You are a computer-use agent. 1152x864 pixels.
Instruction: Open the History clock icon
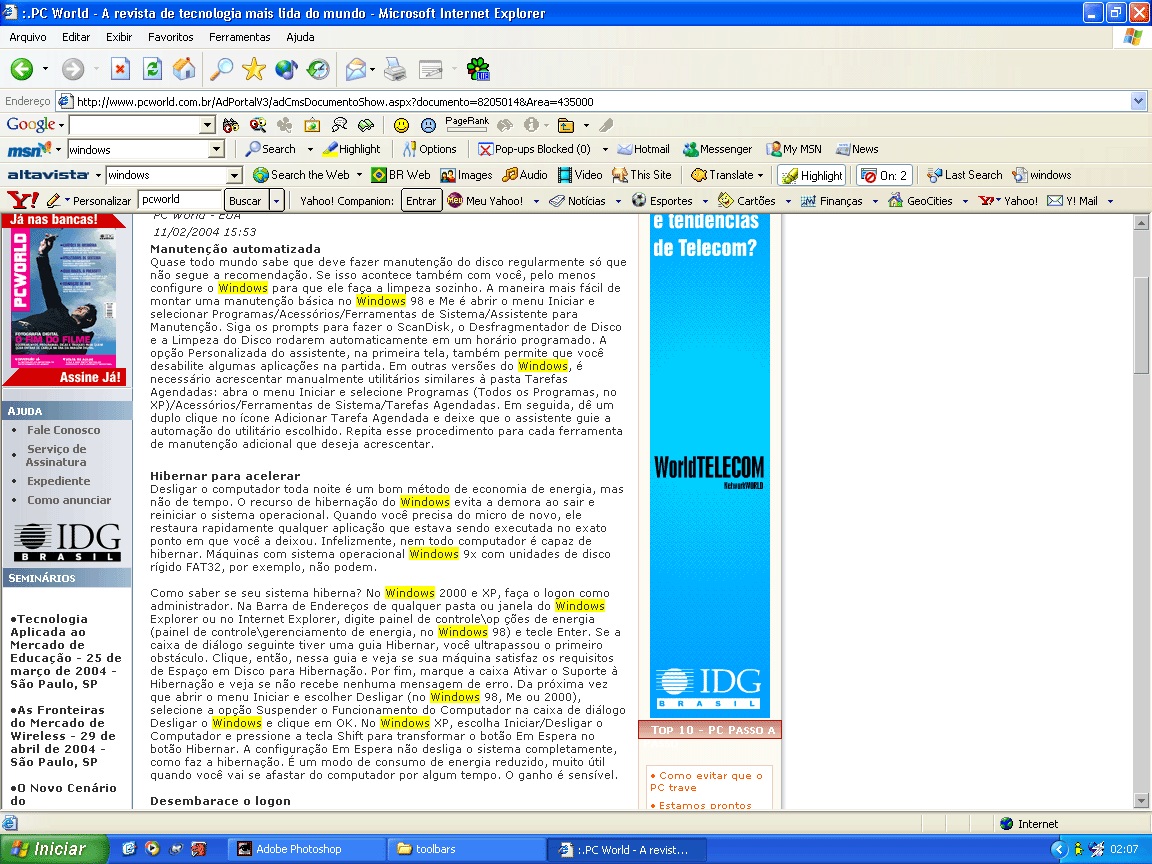coord(318,69)
